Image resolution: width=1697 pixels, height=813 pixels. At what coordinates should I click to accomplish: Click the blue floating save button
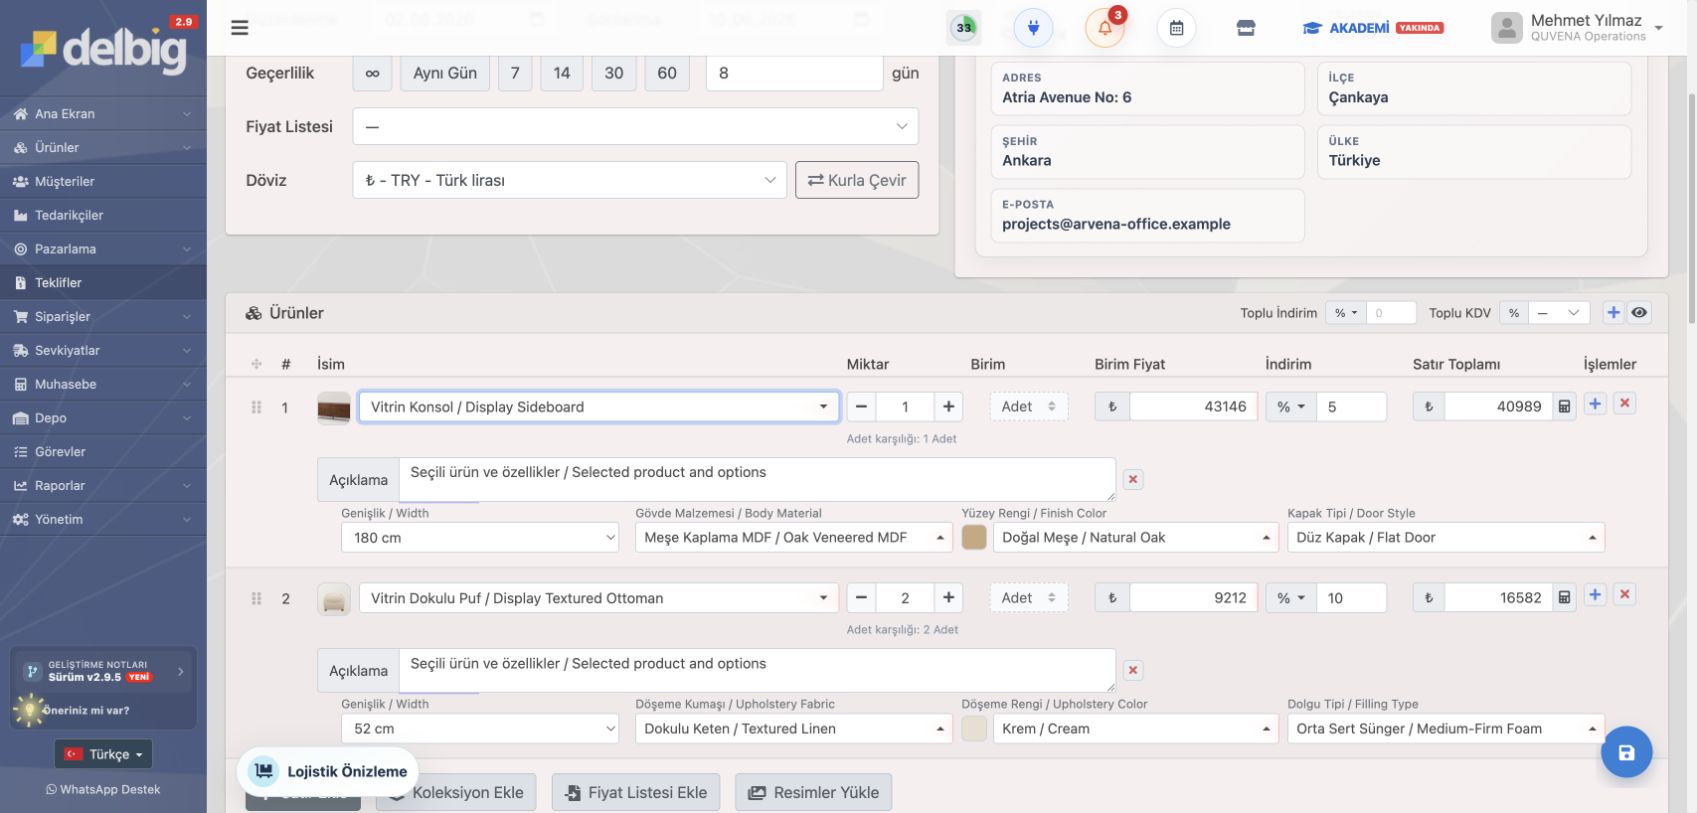1626,752
